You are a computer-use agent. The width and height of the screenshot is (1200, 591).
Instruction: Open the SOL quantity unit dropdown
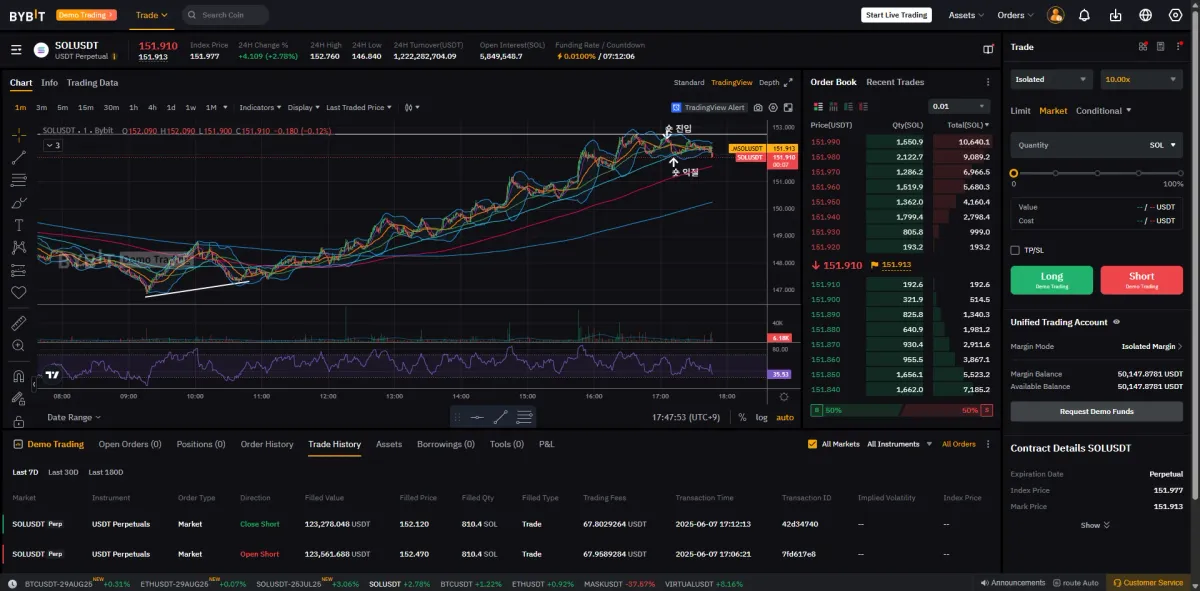tap(1162, 145)
